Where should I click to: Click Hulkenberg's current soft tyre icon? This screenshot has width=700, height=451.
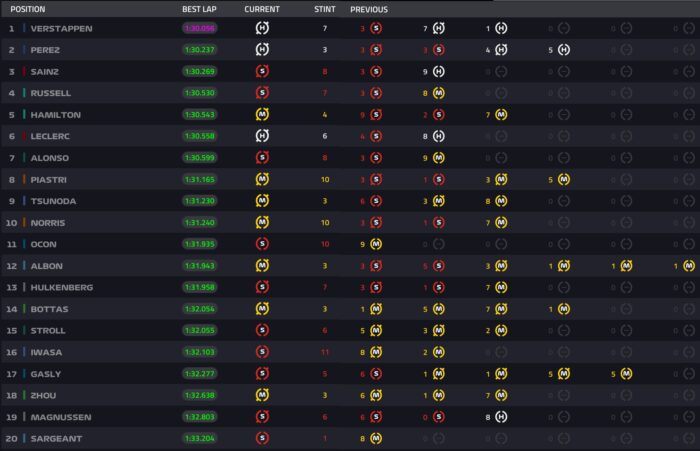262,287
